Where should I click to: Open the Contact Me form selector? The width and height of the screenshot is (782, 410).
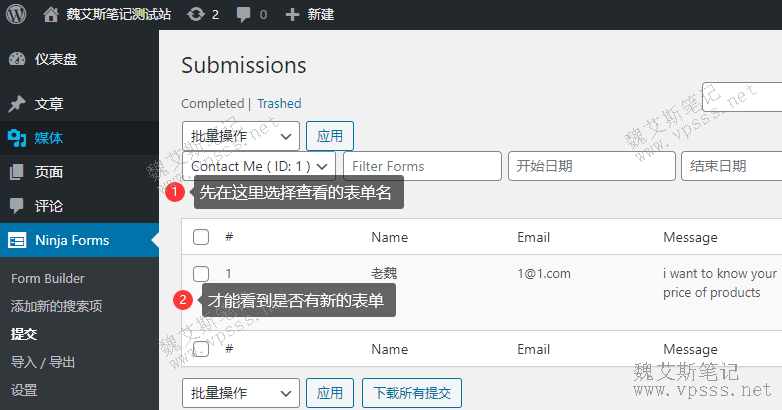click(259, 166)
